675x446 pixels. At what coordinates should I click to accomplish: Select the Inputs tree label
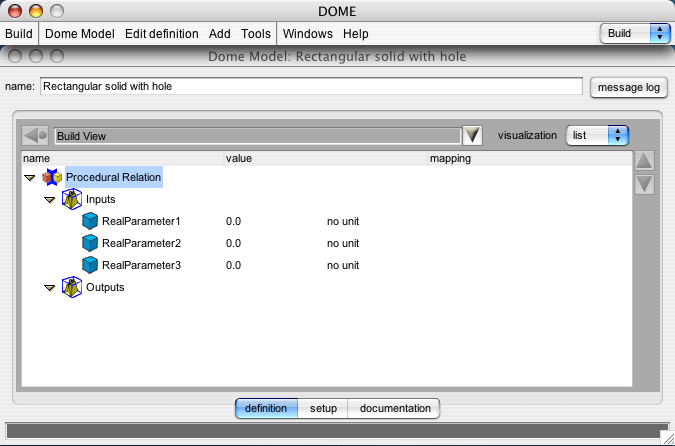101,199
